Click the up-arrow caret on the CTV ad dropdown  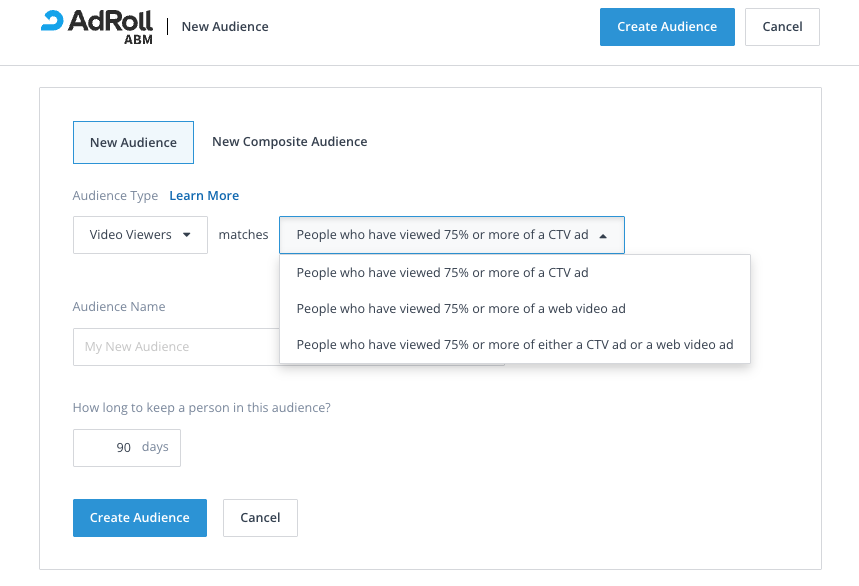coord(602,236)
